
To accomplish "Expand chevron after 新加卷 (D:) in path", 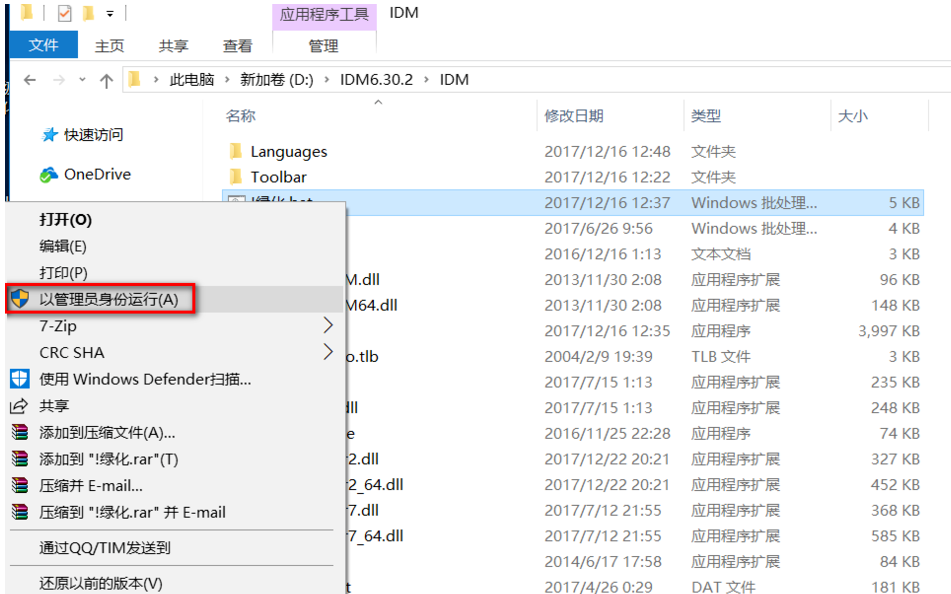I will pyautogui.click(x=327, y=79).
